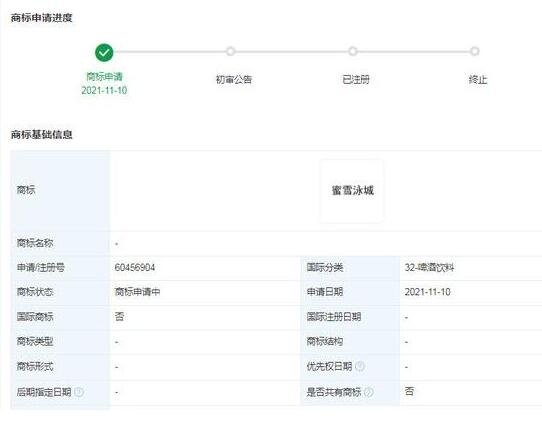Click the 申请/注册号 field label
Screen dimensions: 542x421
pos(40,268)
